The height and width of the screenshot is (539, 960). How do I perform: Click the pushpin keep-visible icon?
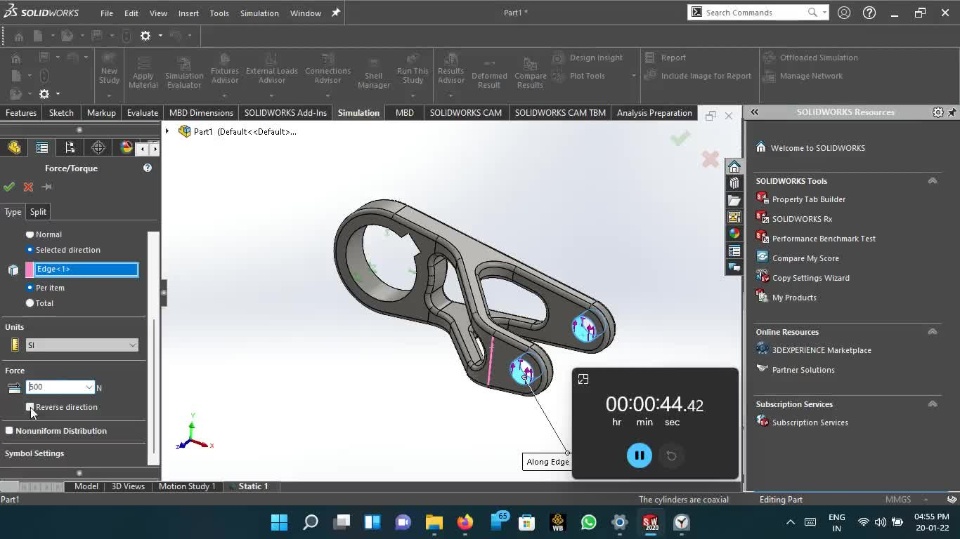tap(47, 187)
